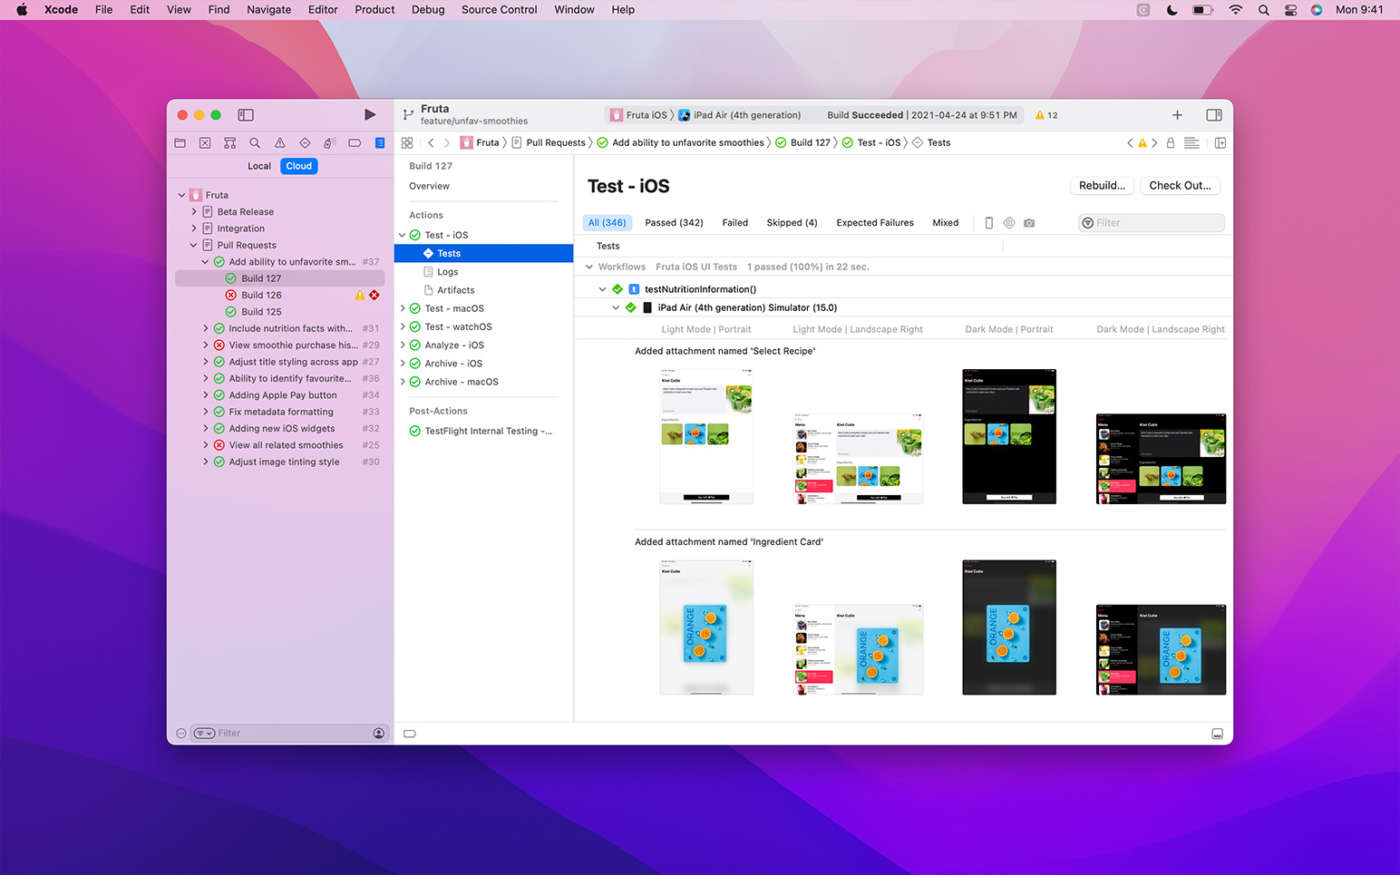Click the Run play button in toolbar

coord(370,115)
